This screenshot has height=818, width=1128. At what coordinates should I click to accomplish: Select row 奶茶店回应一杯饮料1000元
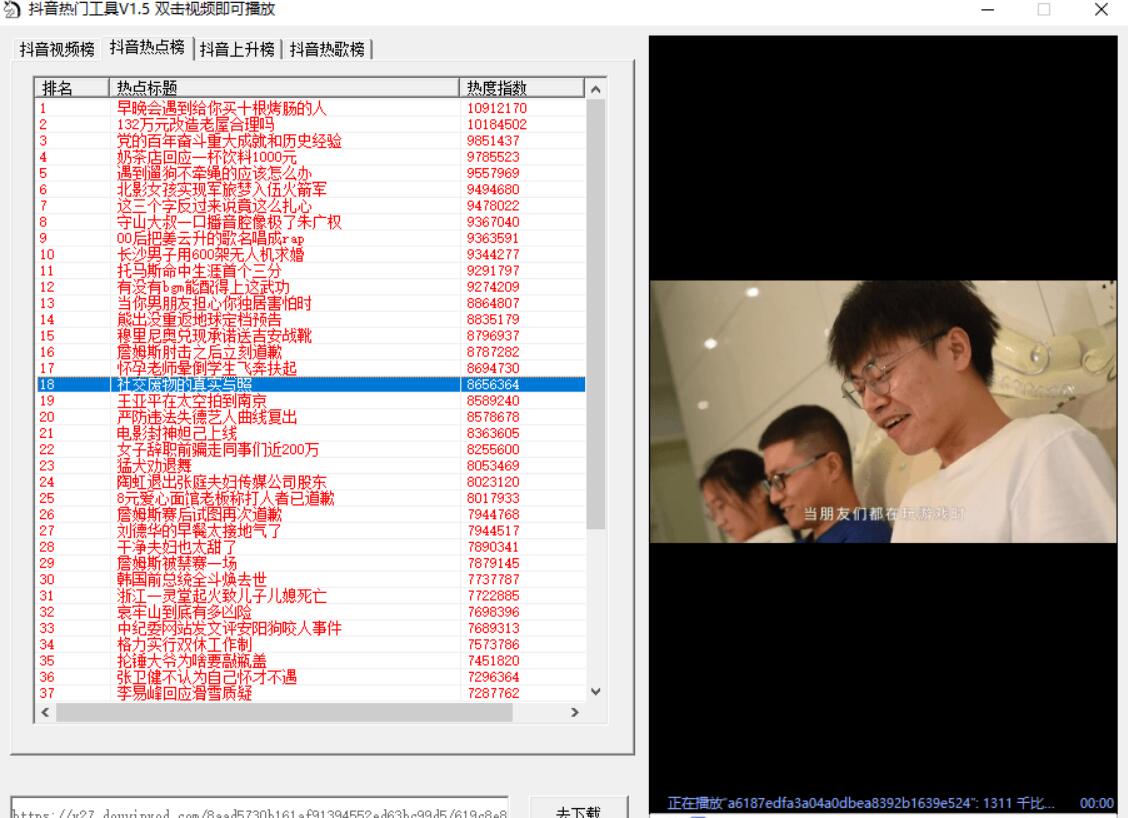tap(311, 157)
